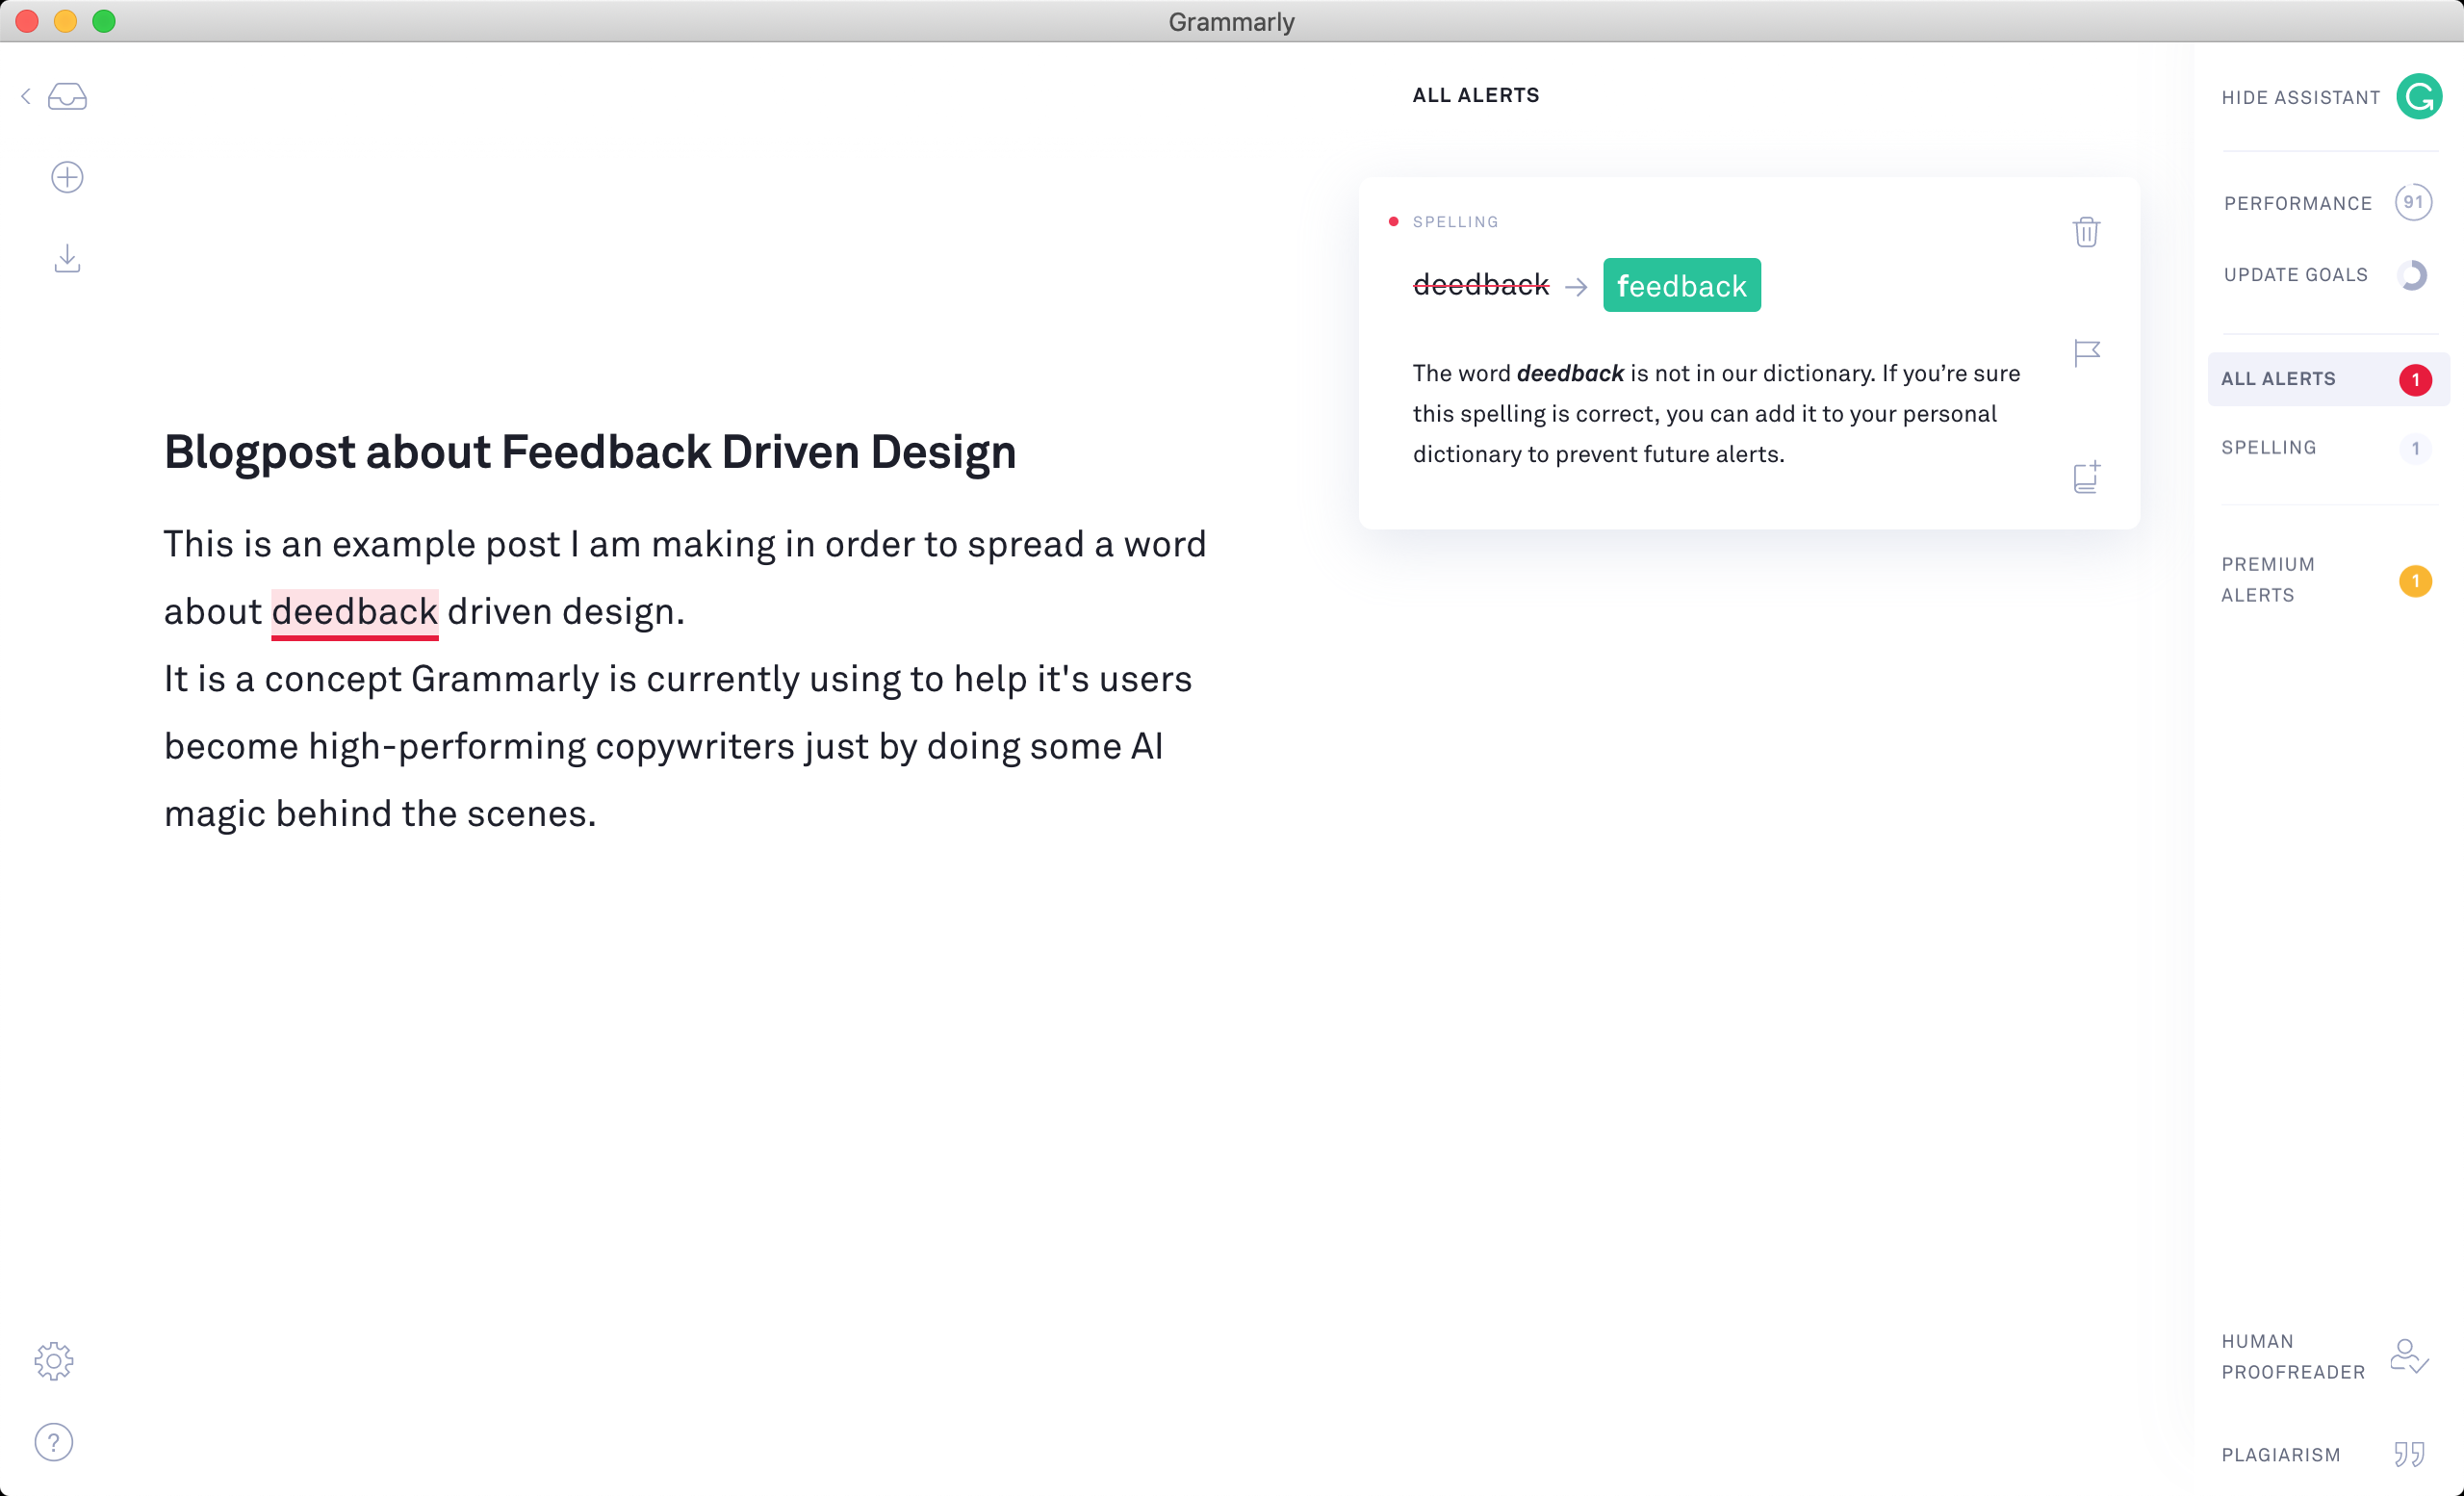Click the spelling explanation text in card
Viewport: 2464px width, 1496px height.
1715,414
